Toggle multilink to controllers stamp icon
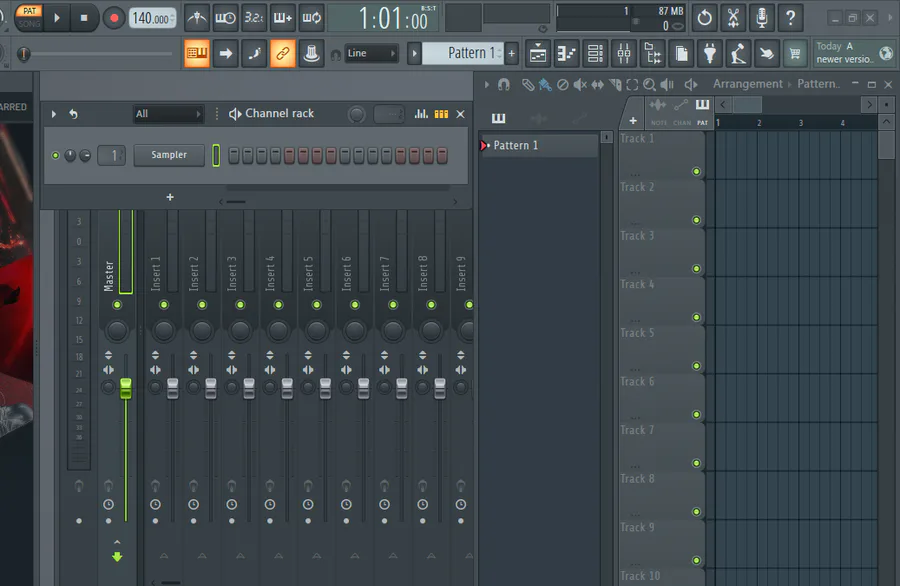900x586 pixels. [311, 53]
